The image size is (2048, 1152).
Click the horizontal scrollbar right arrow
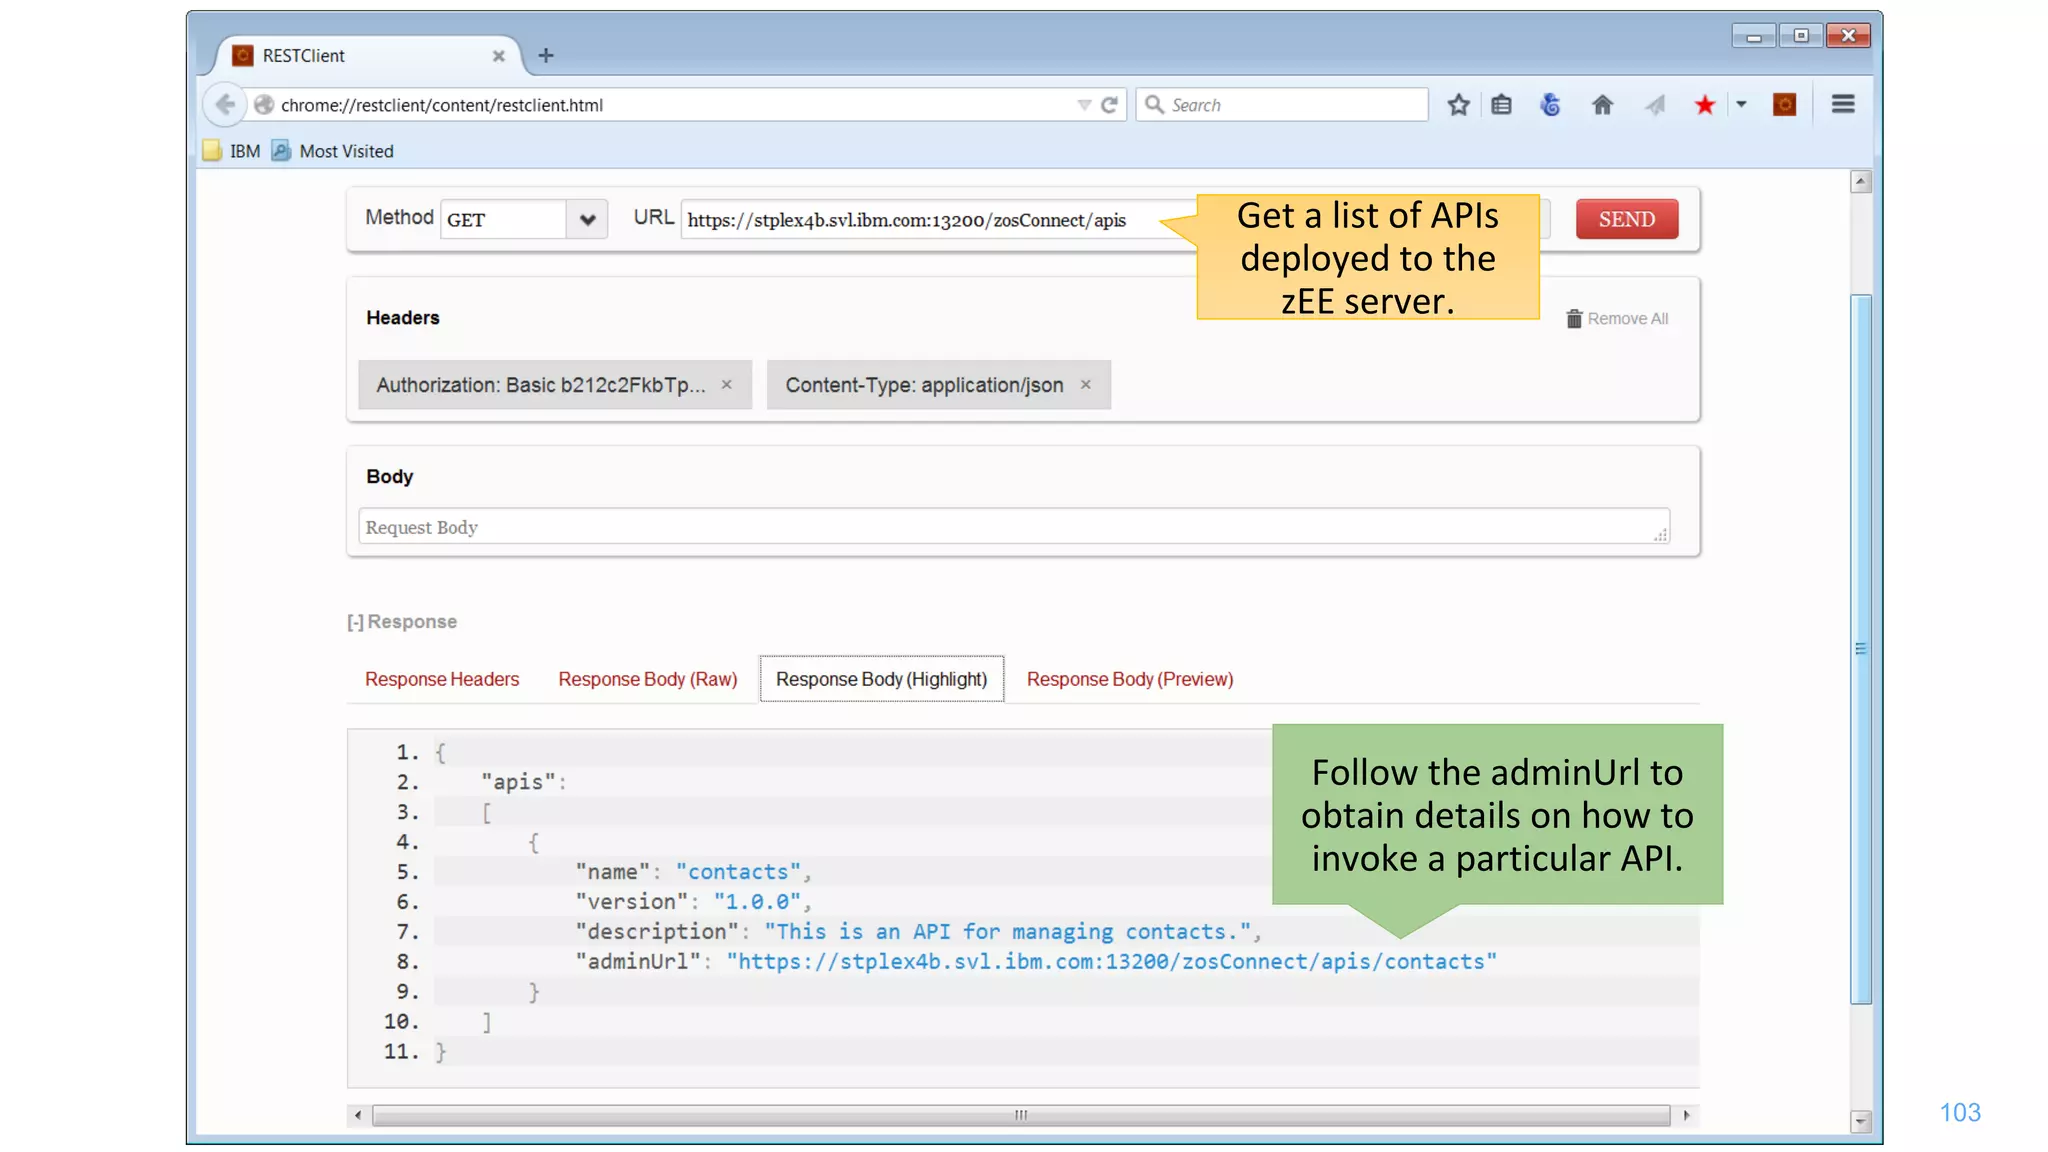[x=1686, y=1115]
